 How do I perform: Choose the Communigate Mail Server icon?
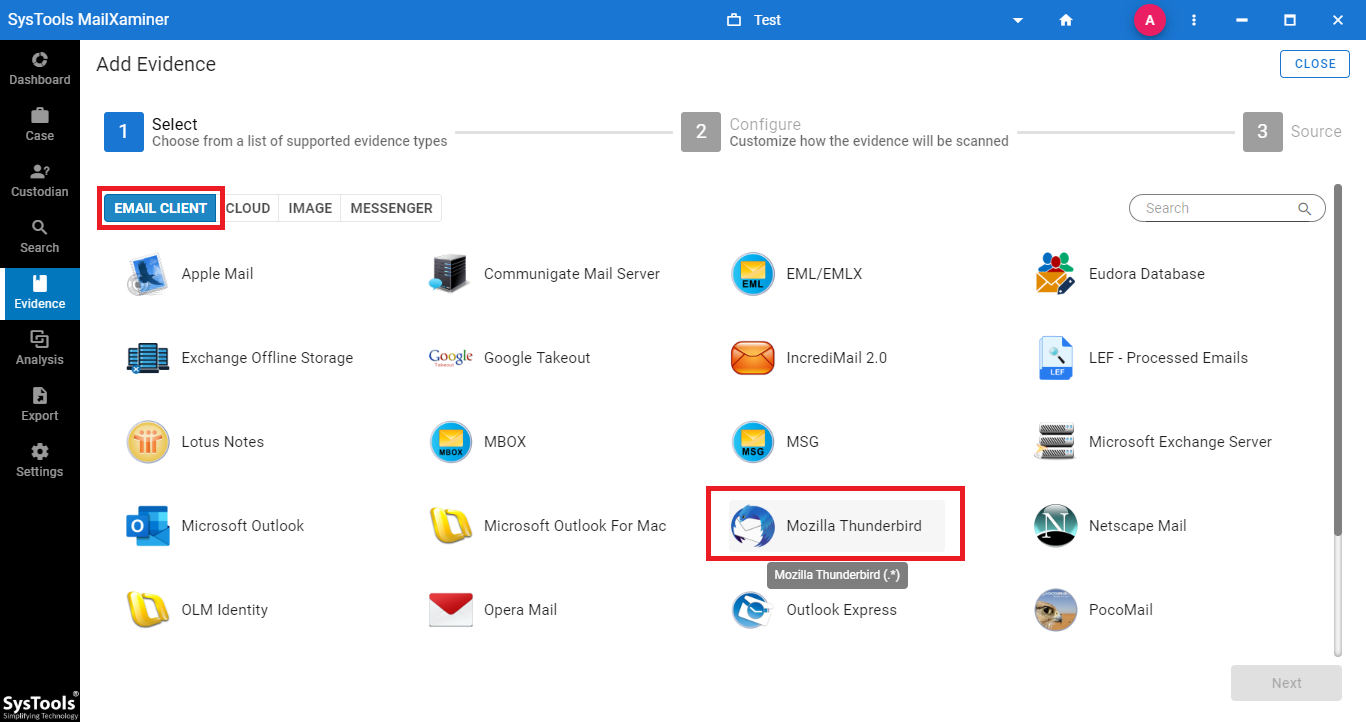(450, 274)
